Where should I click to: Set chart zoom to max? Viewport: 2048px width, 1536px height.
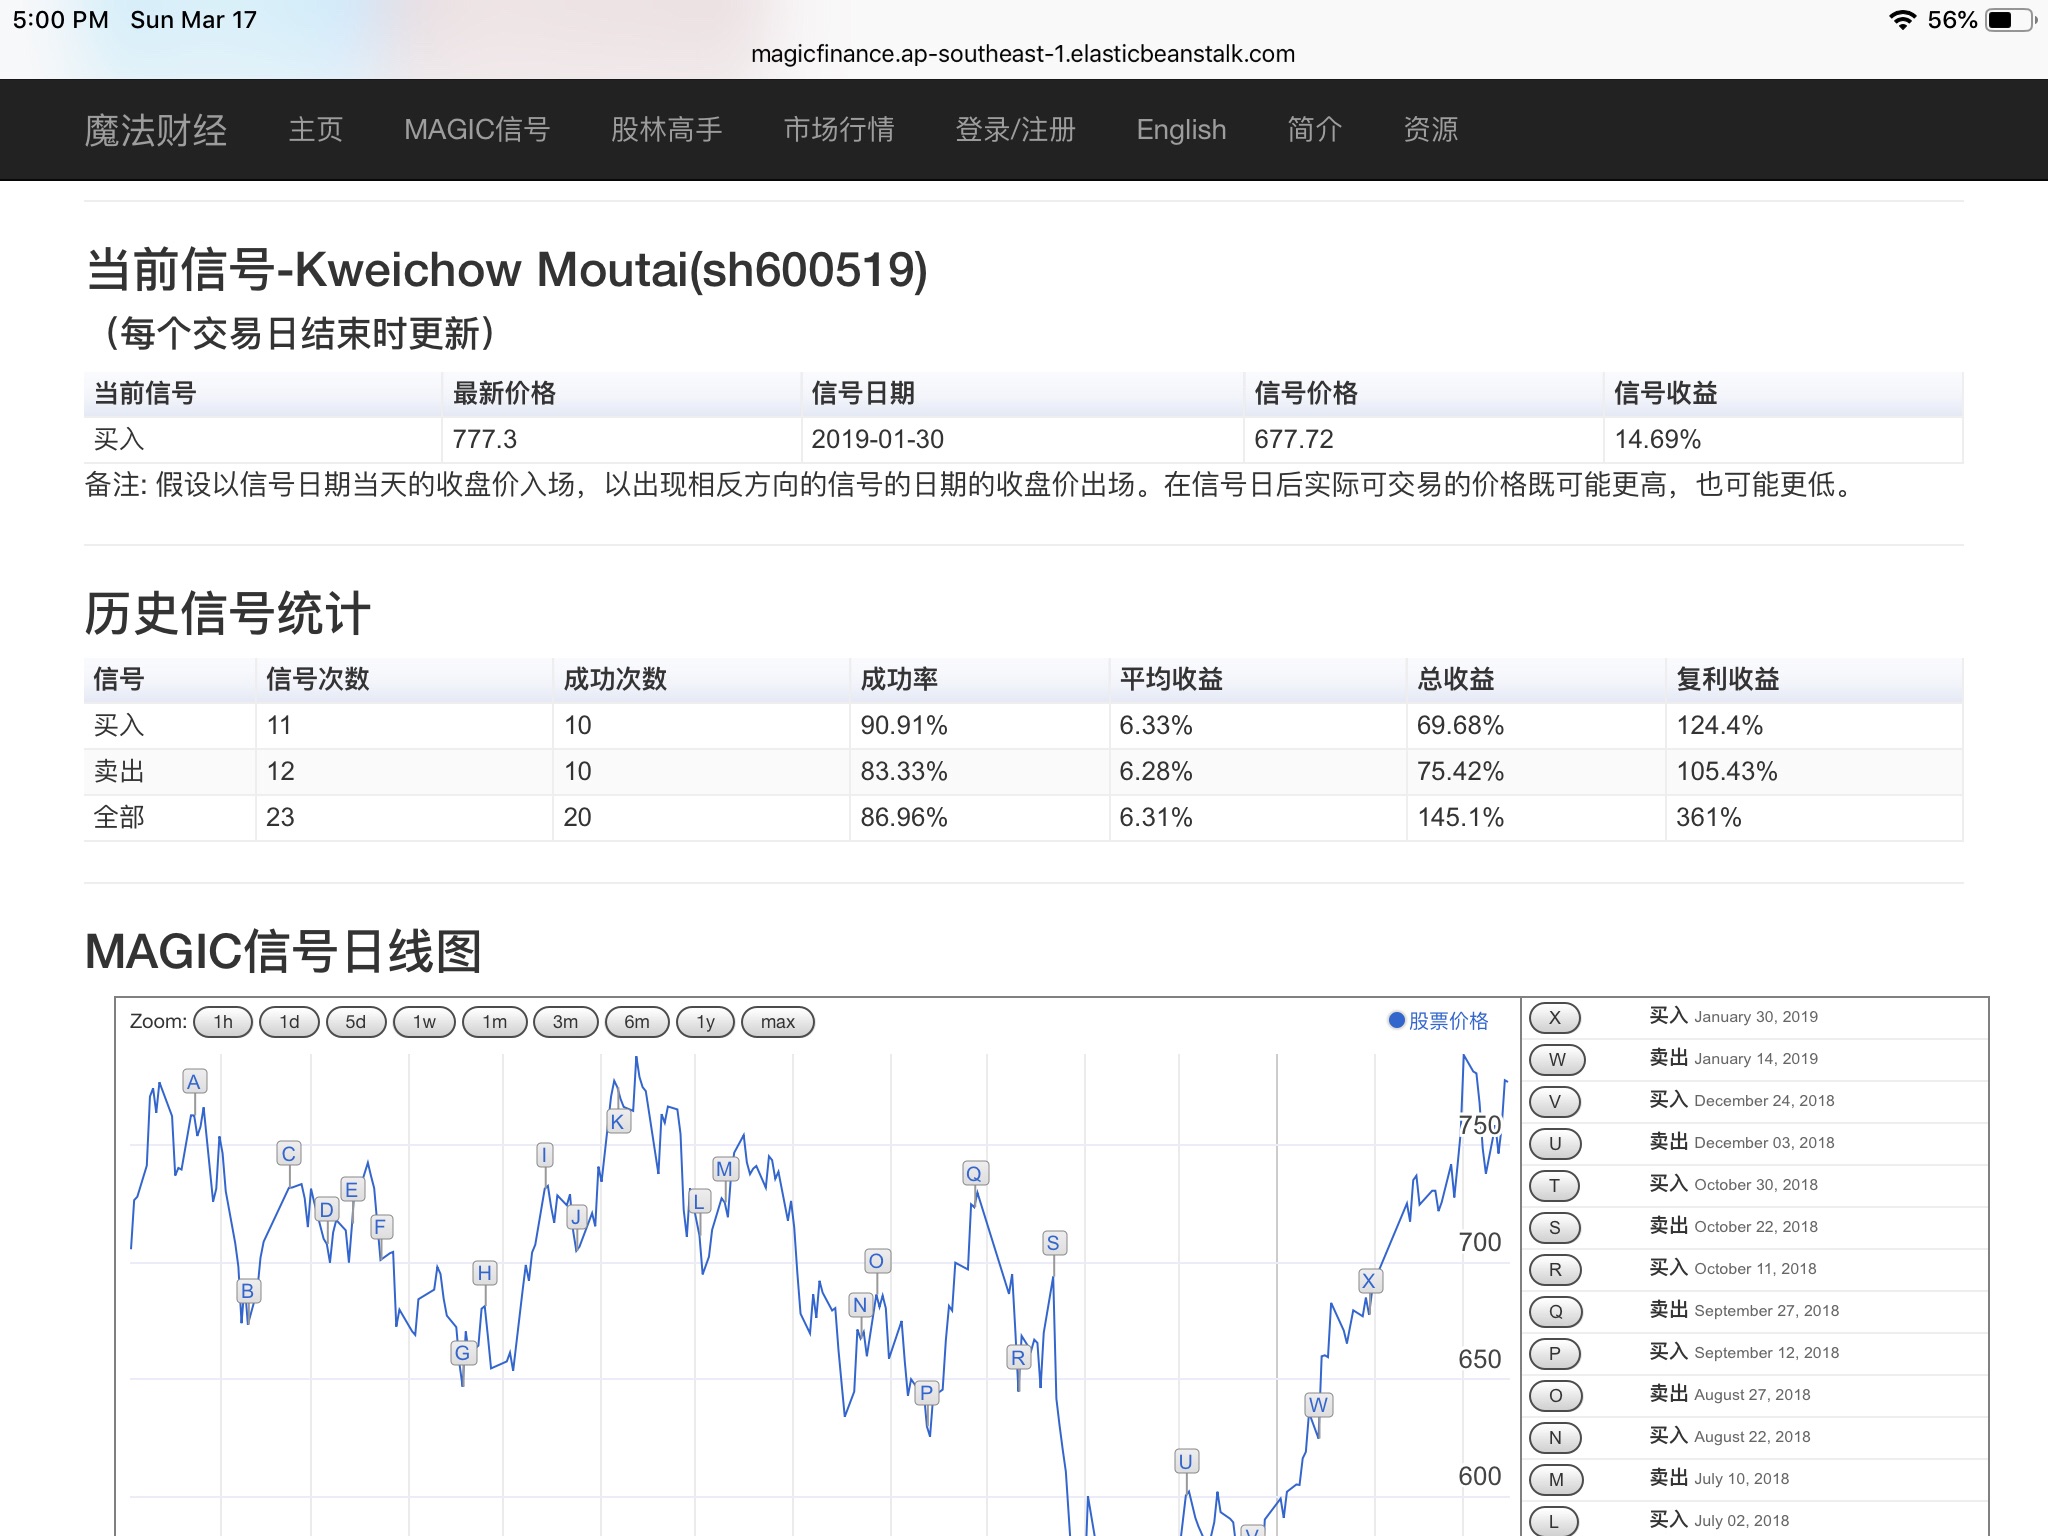[778, 1022]
